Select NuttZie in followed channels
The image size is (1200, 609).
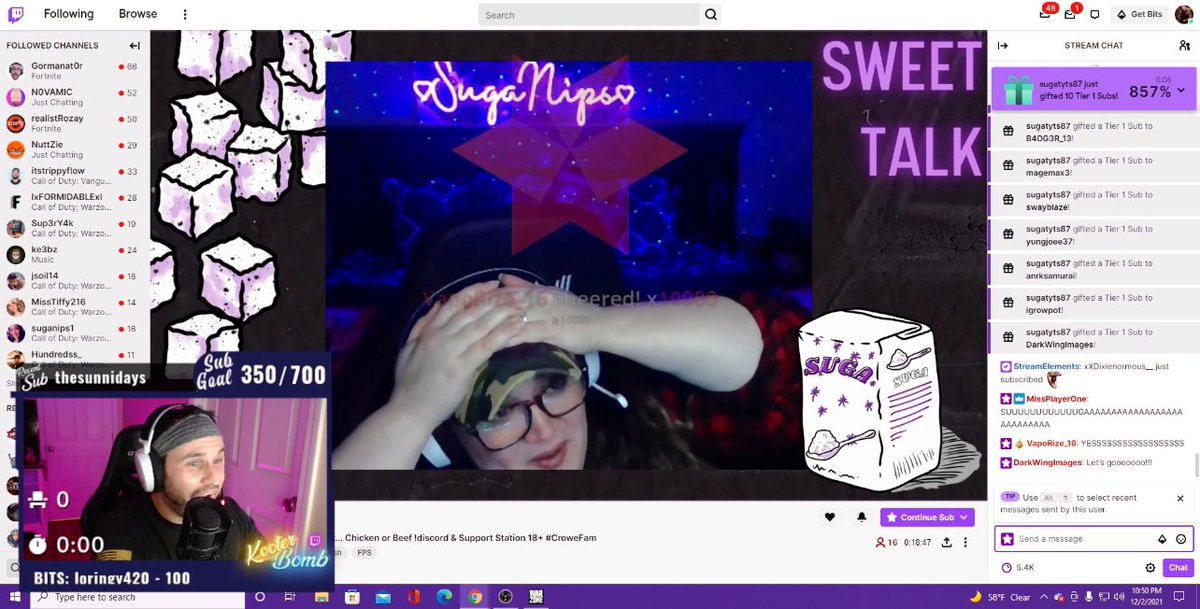click(x=75, y=149)
